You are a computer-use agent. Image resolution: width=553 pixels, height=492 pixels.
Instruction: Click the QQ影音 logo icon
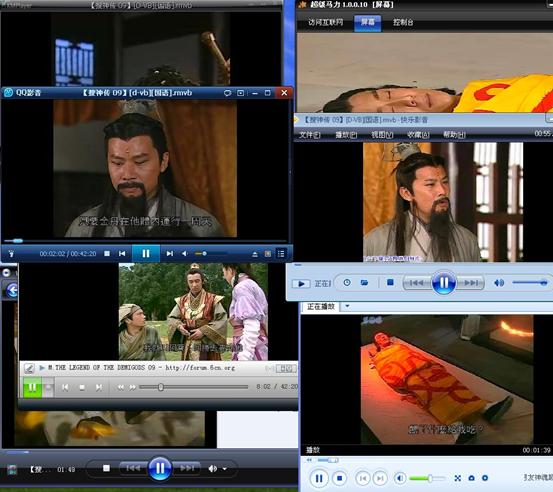point(8,93)
